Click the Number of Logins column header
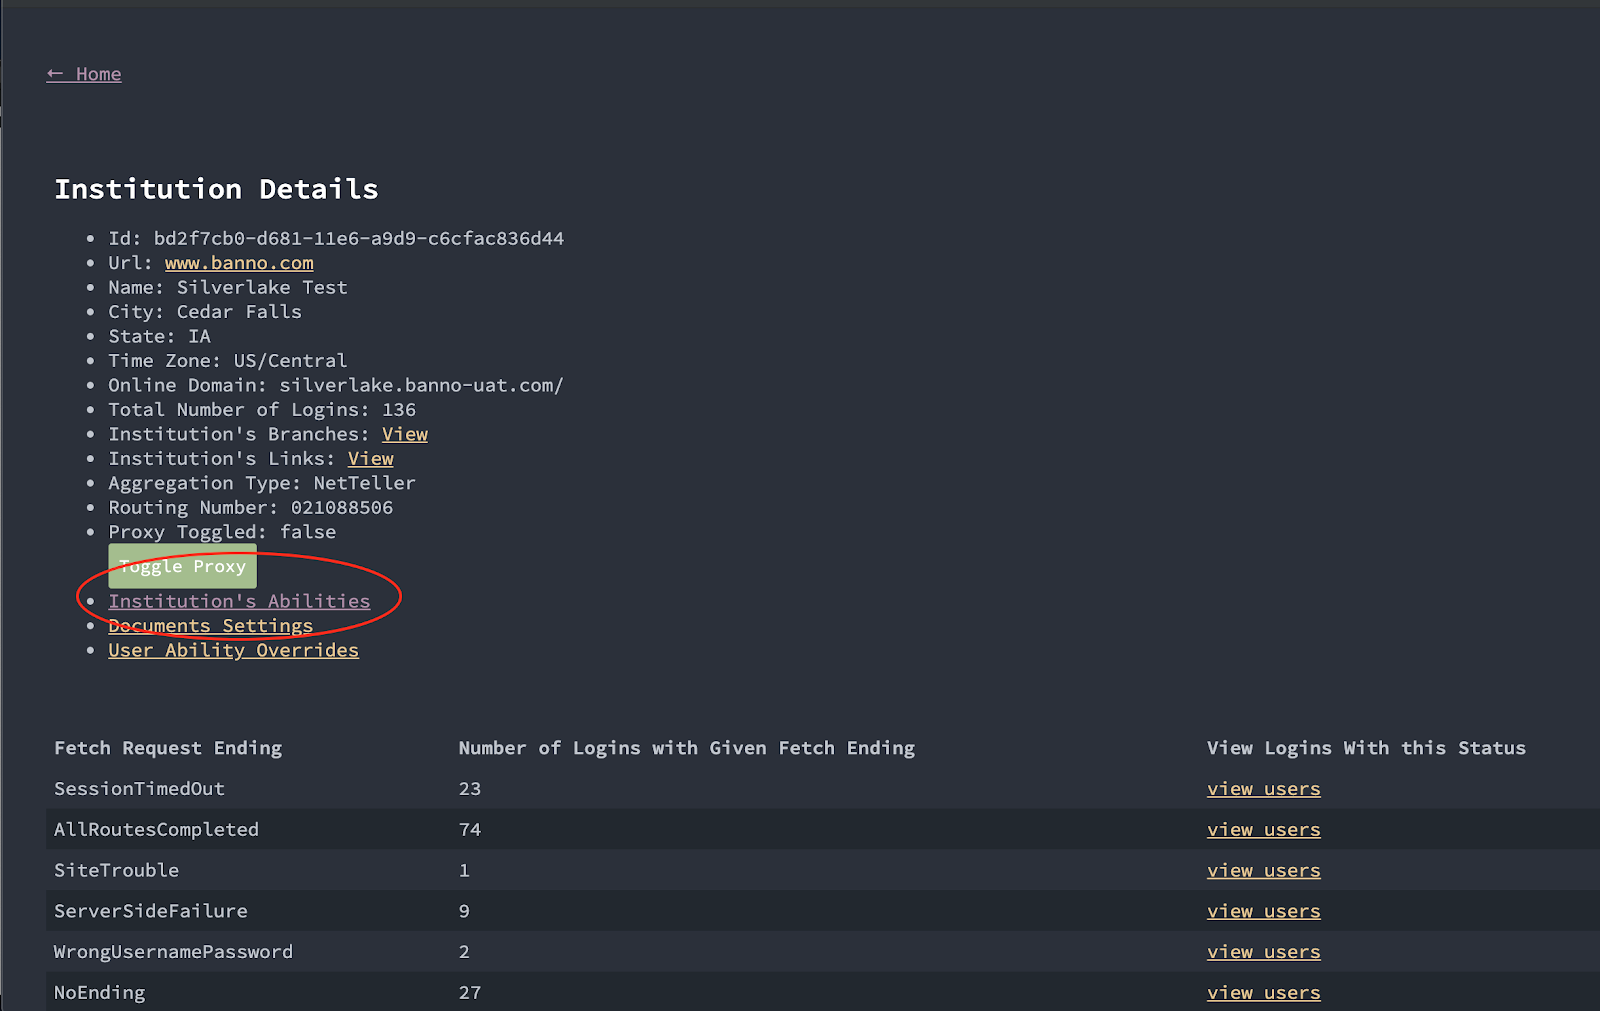The image size is (1600, 1011). tap(686, 748)
